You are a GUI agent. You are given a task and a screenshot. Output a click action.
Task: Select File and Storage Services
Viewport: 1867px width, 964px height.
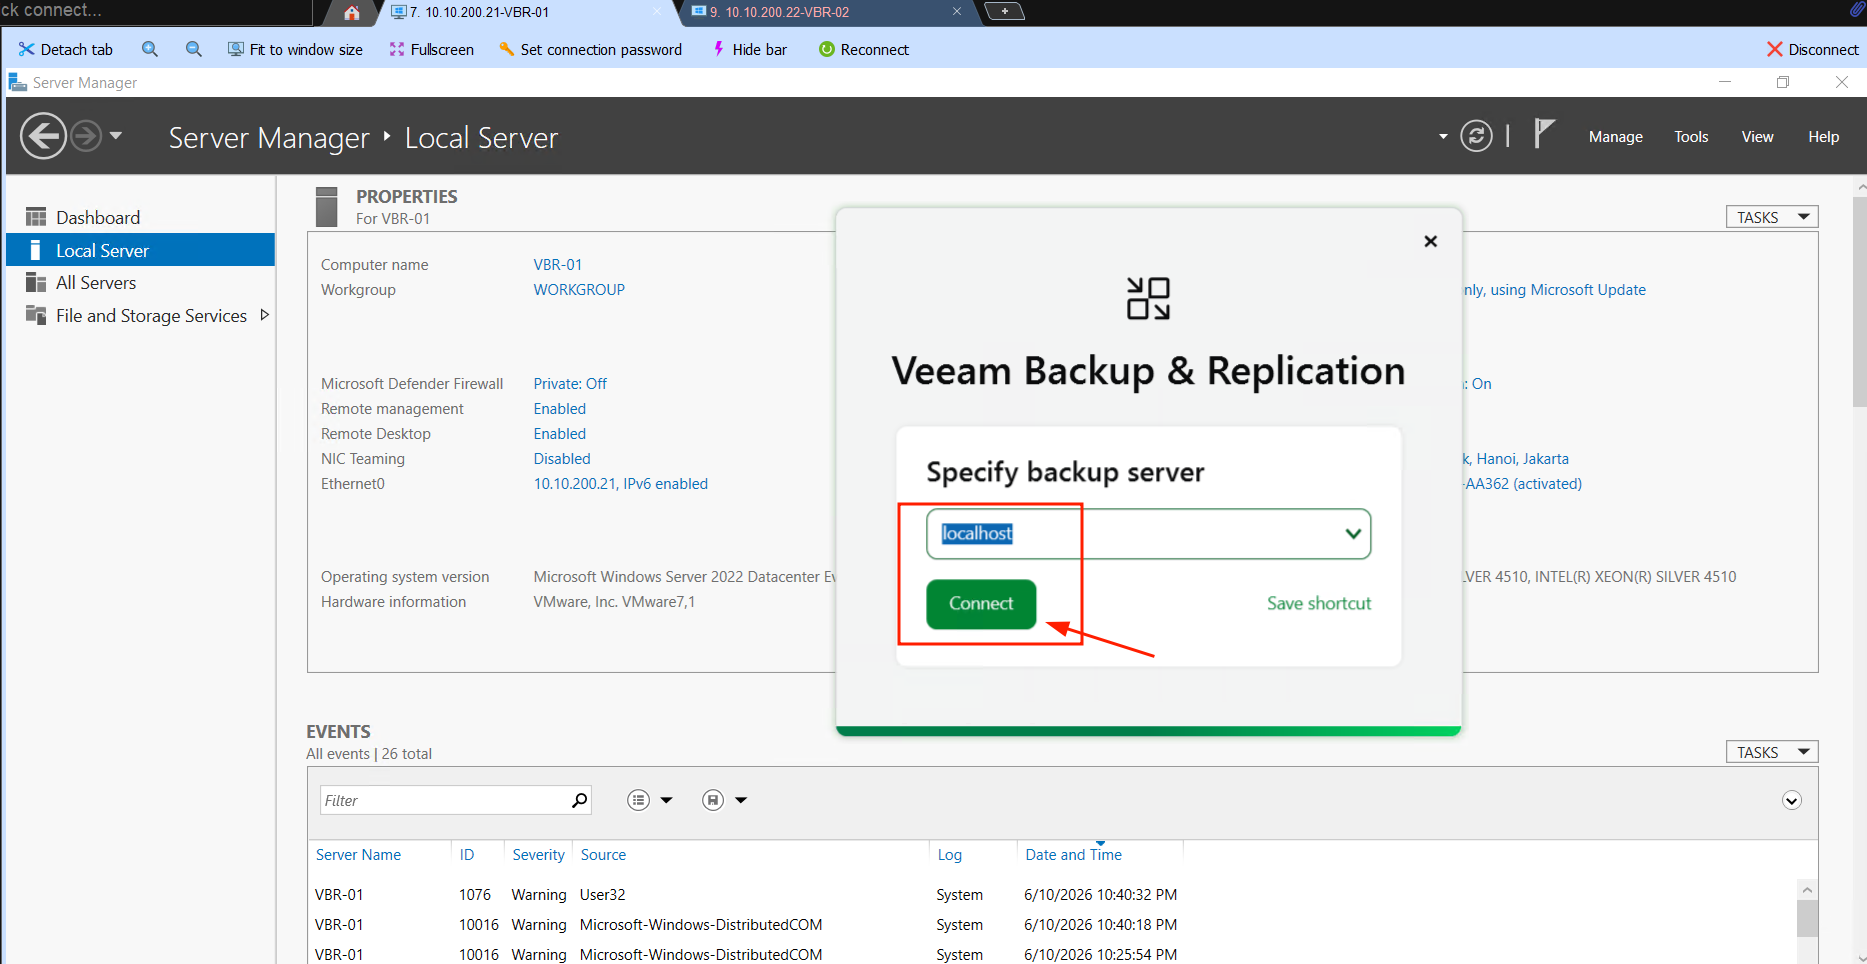[x=151, y=316]
